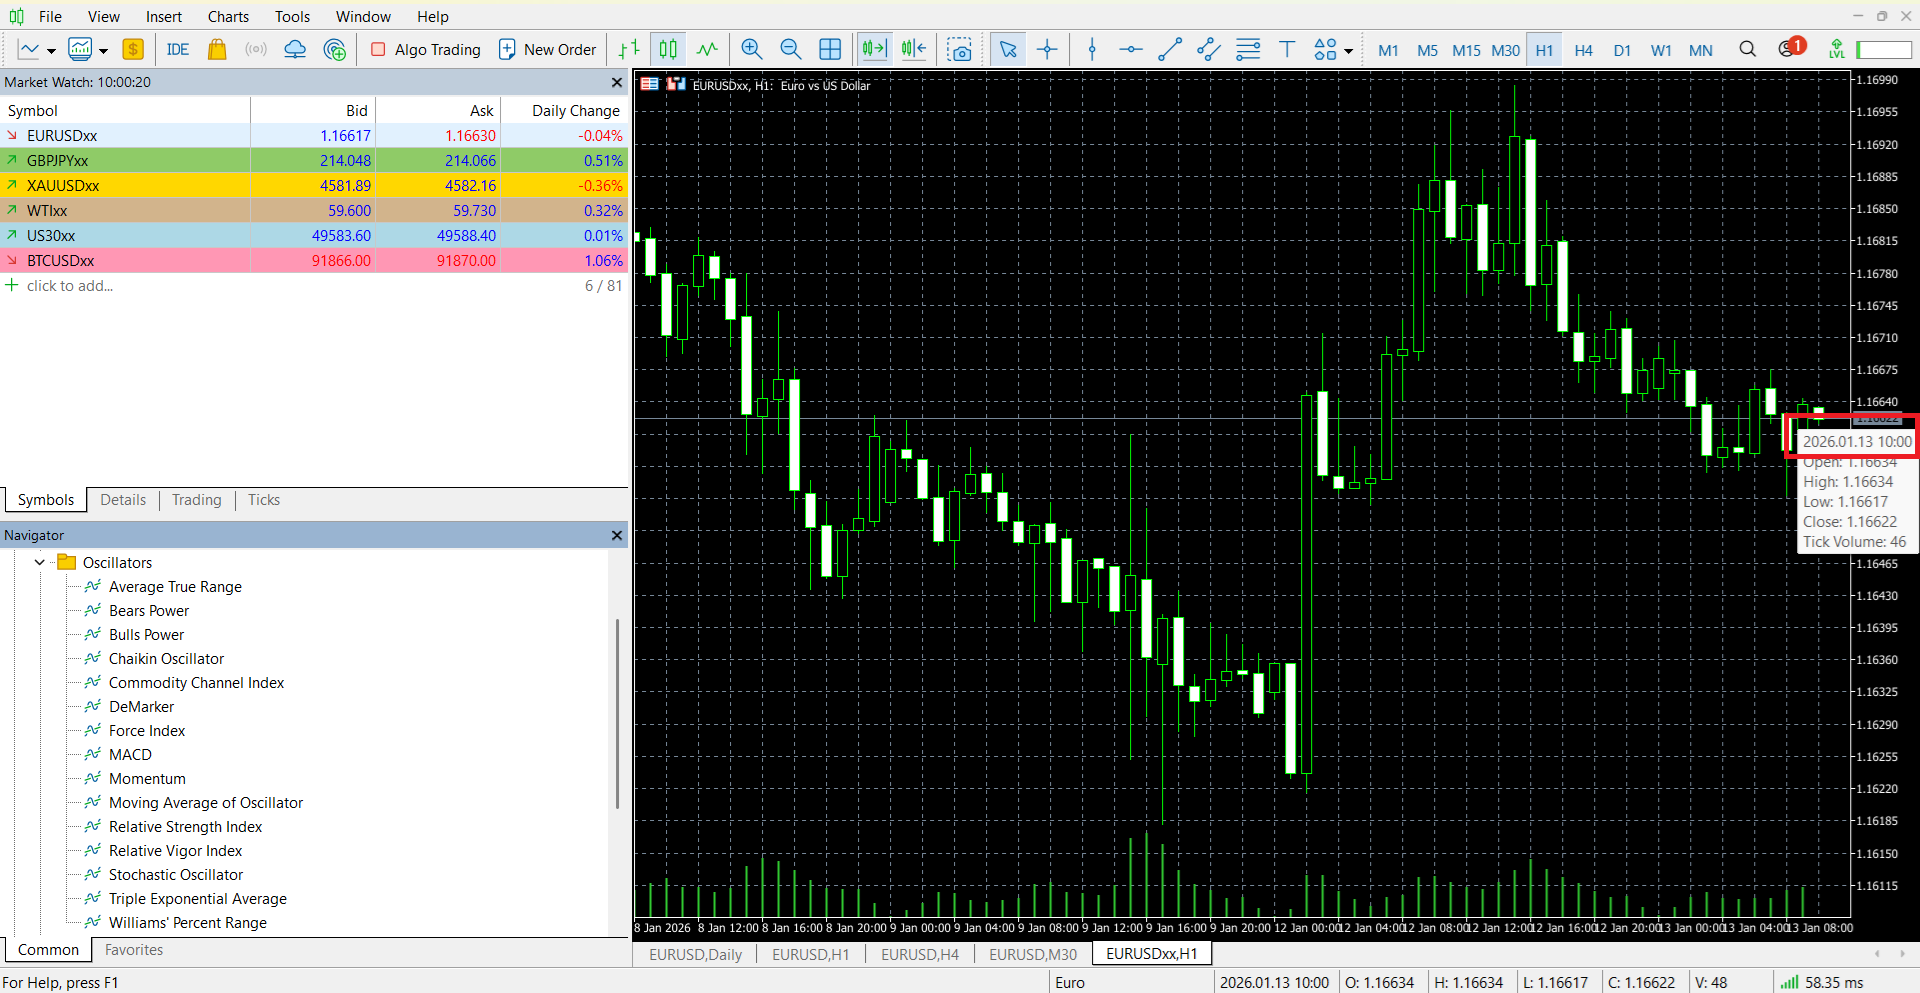Click the Zoom In magnifier icon
Screen dimensions: 1920x993
752,49
